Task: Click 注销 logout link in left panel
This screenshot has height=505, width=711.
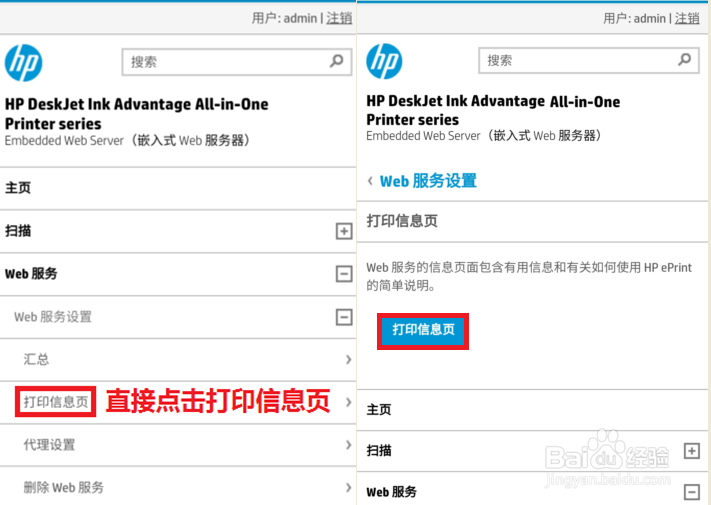Action: 339,18
